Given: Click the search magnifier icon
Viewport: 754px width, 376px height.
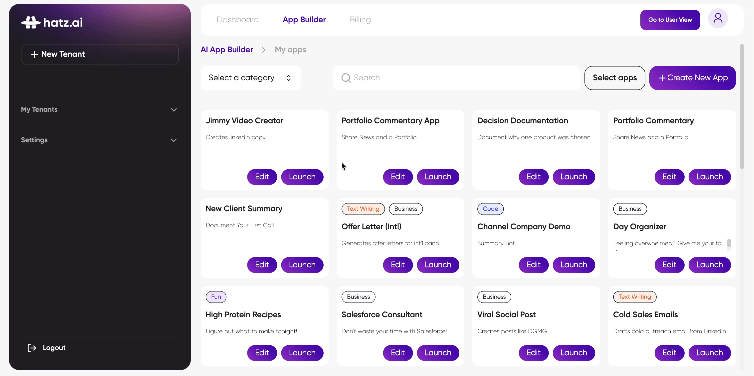Looking at the screenshot, I should point(346,78).
